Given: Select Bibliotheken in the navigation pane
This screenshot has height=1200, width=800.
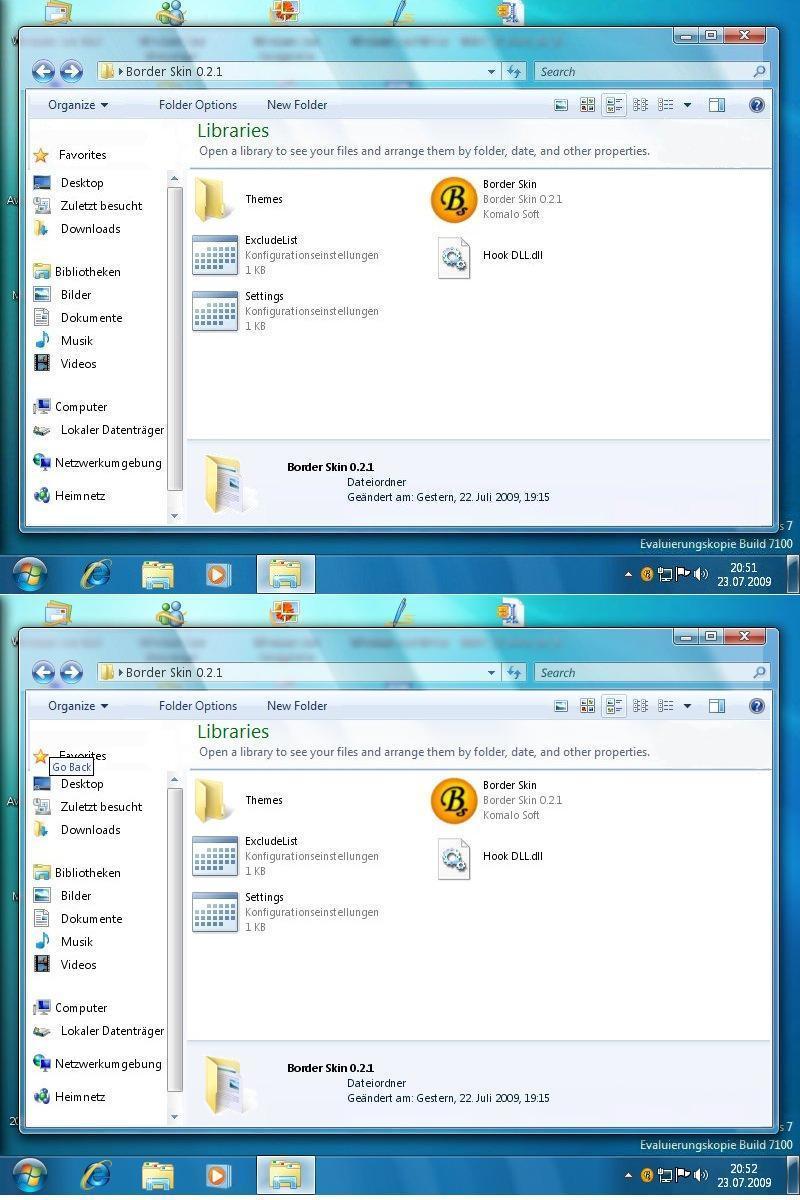Looking at the screenshot, I should [88, 271].
